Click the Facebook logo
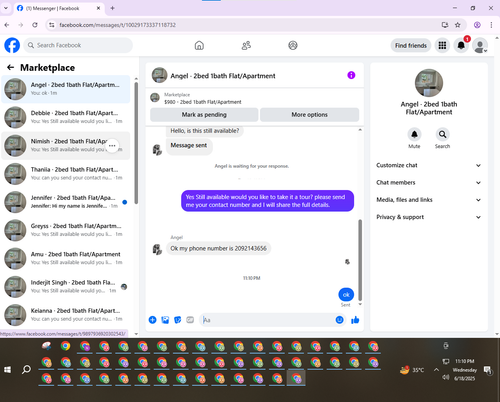Image resolution: width=500 pixels, height=402 pixels. [12, 45]
